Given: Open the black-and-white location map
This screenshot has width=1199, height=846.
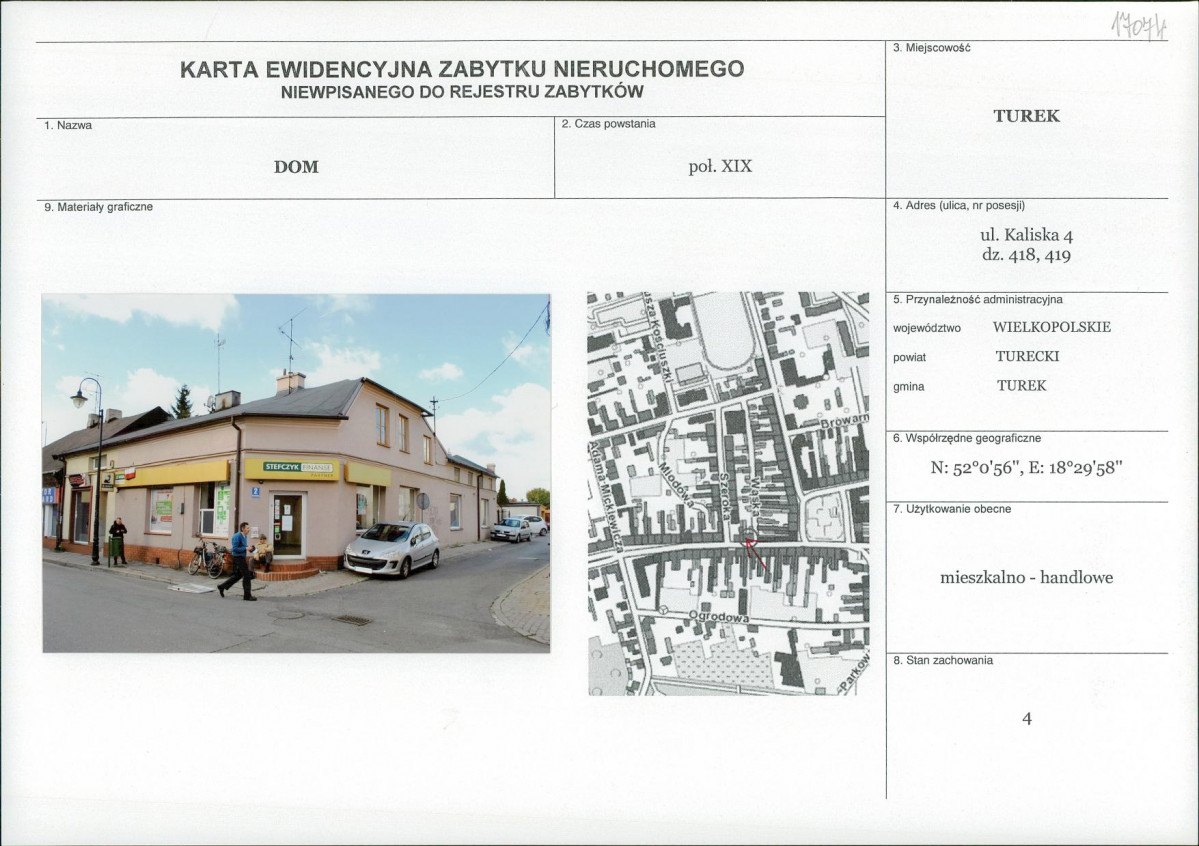Looking at the screenshot, I should click(728, 493).
